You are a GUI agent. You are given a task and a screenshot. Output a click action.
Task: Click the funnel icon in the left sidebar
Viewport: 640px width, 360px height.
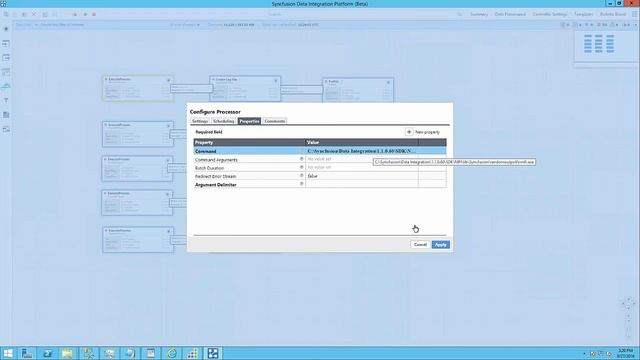tap(6, 100)
